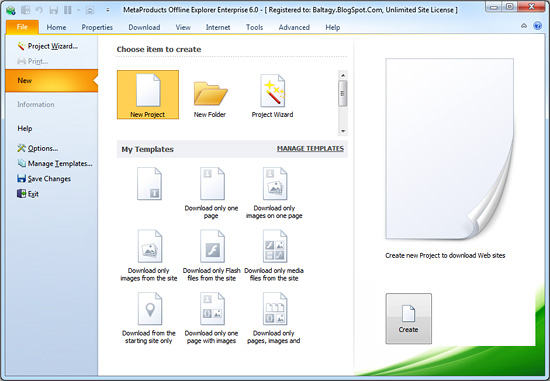Select the View tab
550x381 pixels.
tap(183, 27)
